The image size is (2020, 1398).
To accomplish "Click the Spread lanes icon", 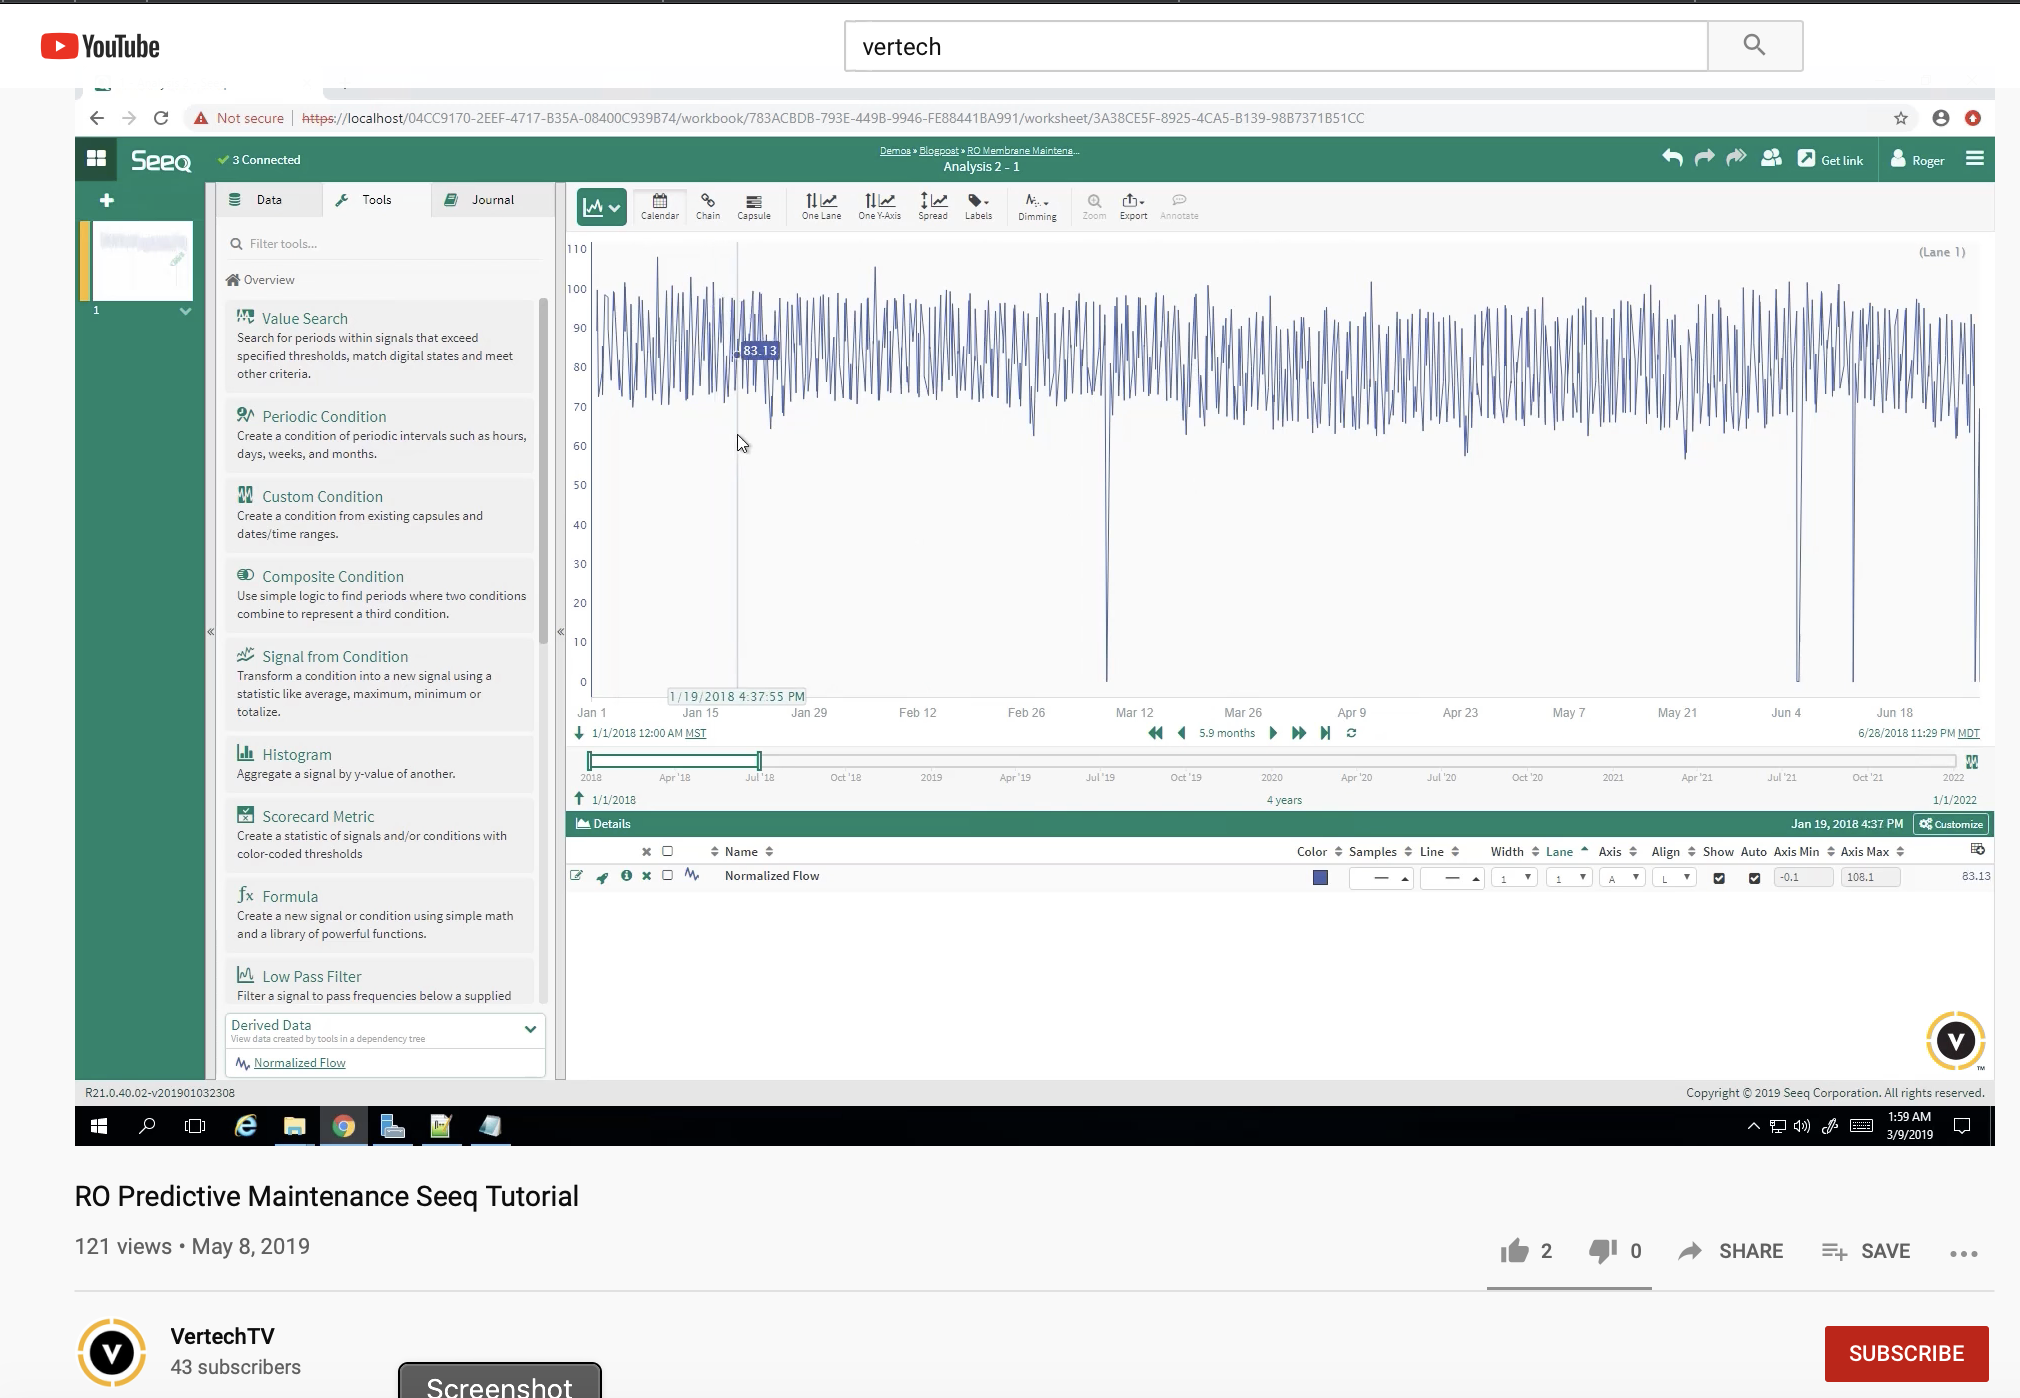I will click(x=933, y=206).
